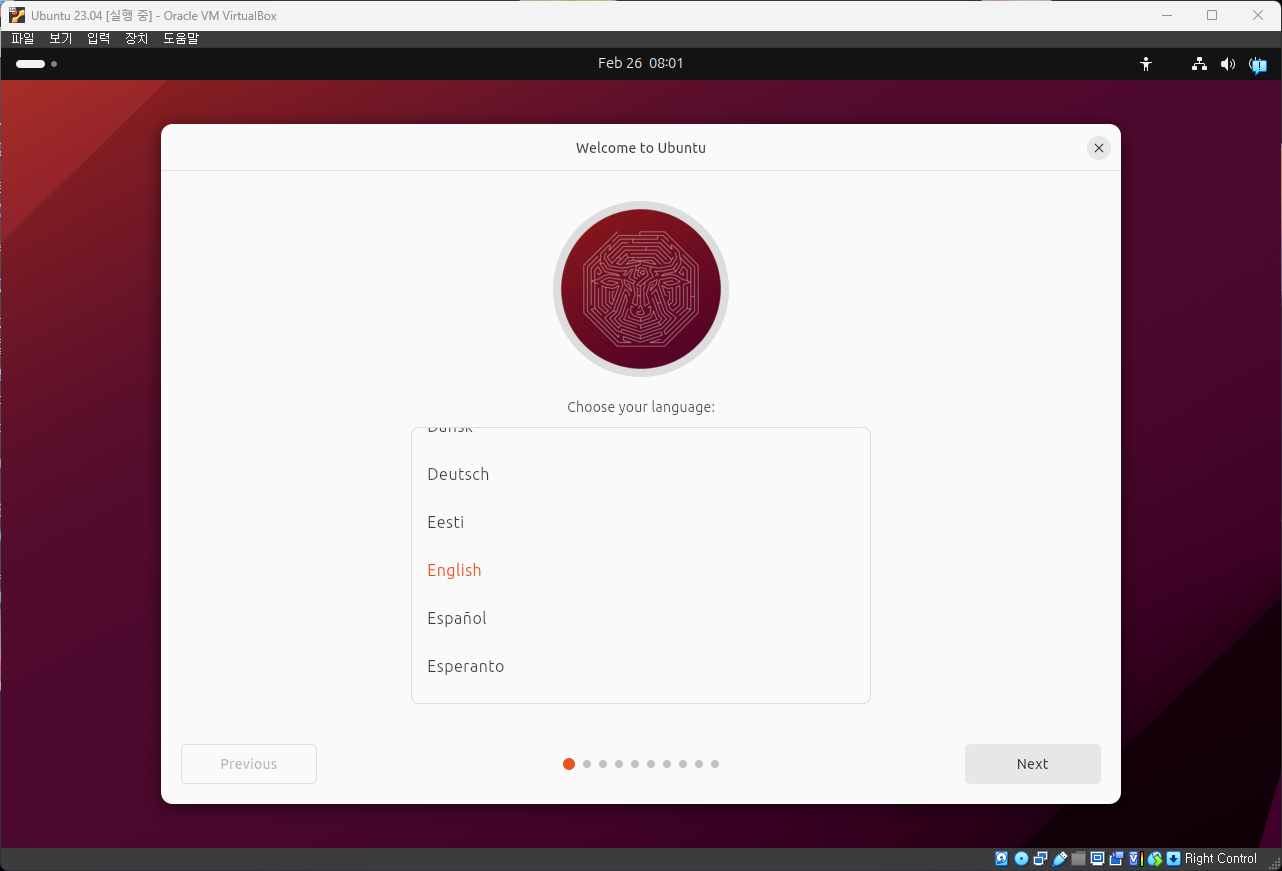
Task: Open the accessibility menu icon
Action: (1146, 64)
